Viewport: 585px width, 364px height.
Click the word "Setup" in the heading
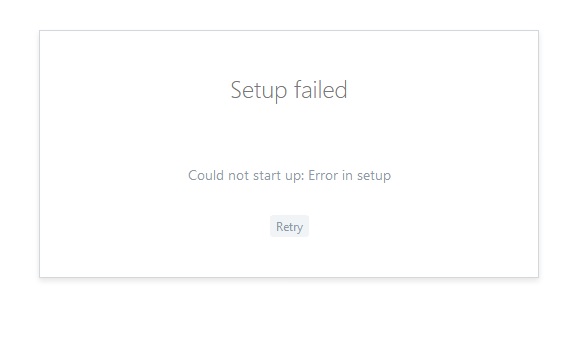point(259,91)
